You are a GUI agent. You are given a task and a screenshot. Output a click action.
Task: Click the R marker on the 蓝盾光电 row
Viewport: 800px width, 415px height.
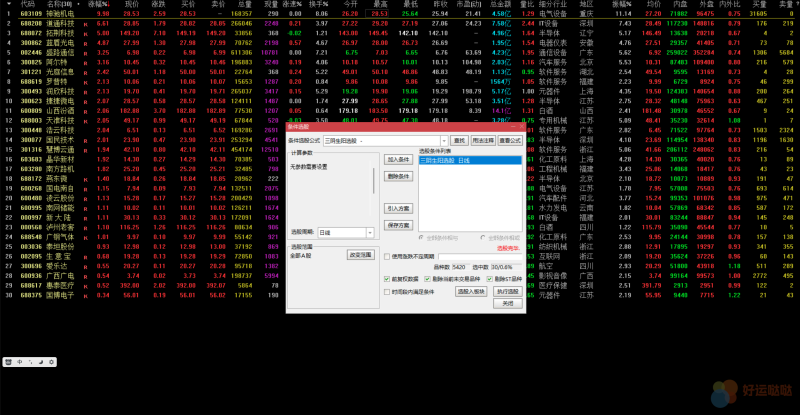pyautogui.click(x=86, y=43)
